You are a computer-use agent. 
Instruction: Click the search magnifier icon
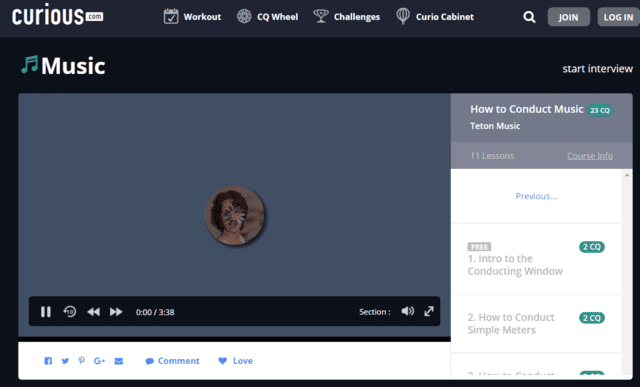point(529,17)
